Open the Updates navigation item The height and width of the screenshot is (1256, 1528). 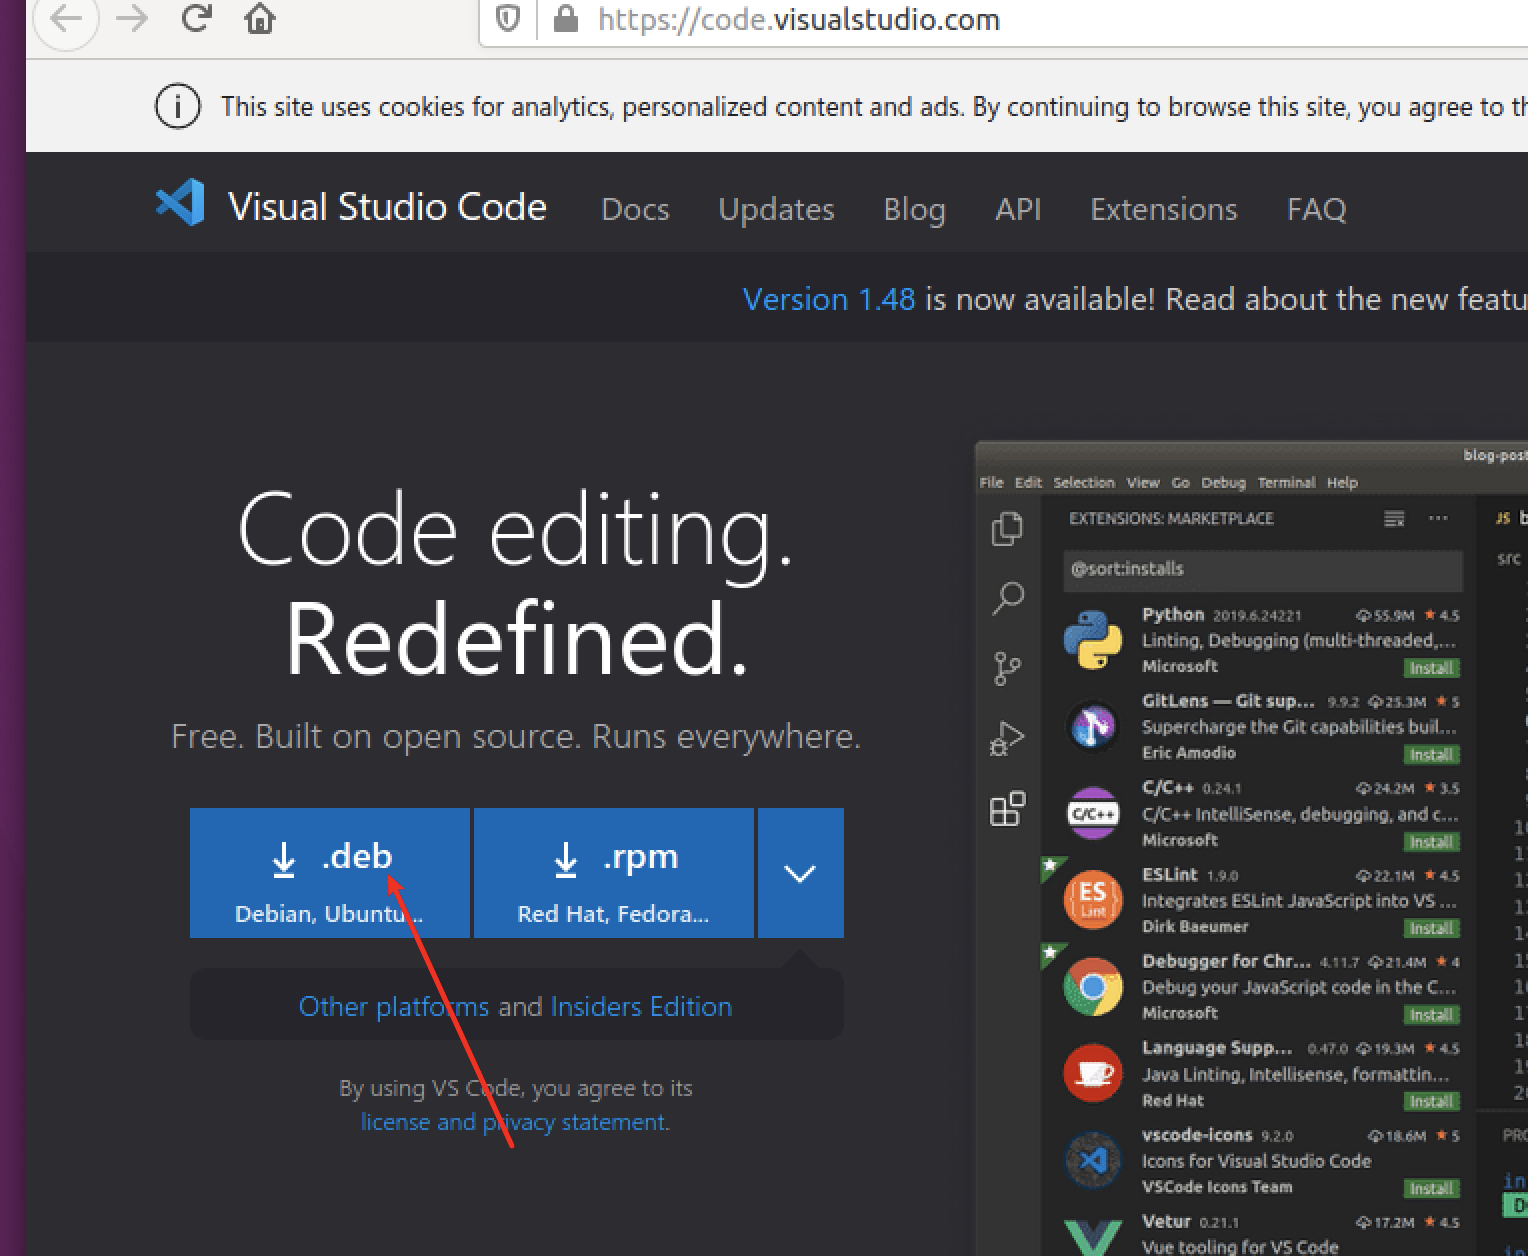coord(776,209)
